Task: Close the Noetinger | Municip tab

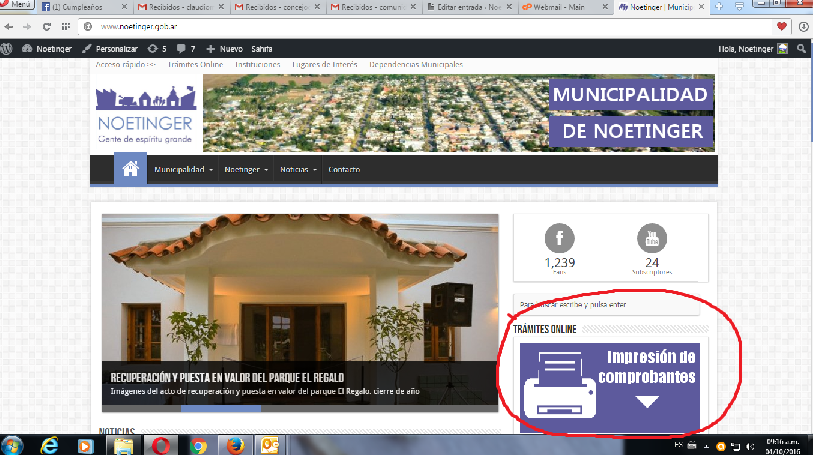Action: pos(701,7)
